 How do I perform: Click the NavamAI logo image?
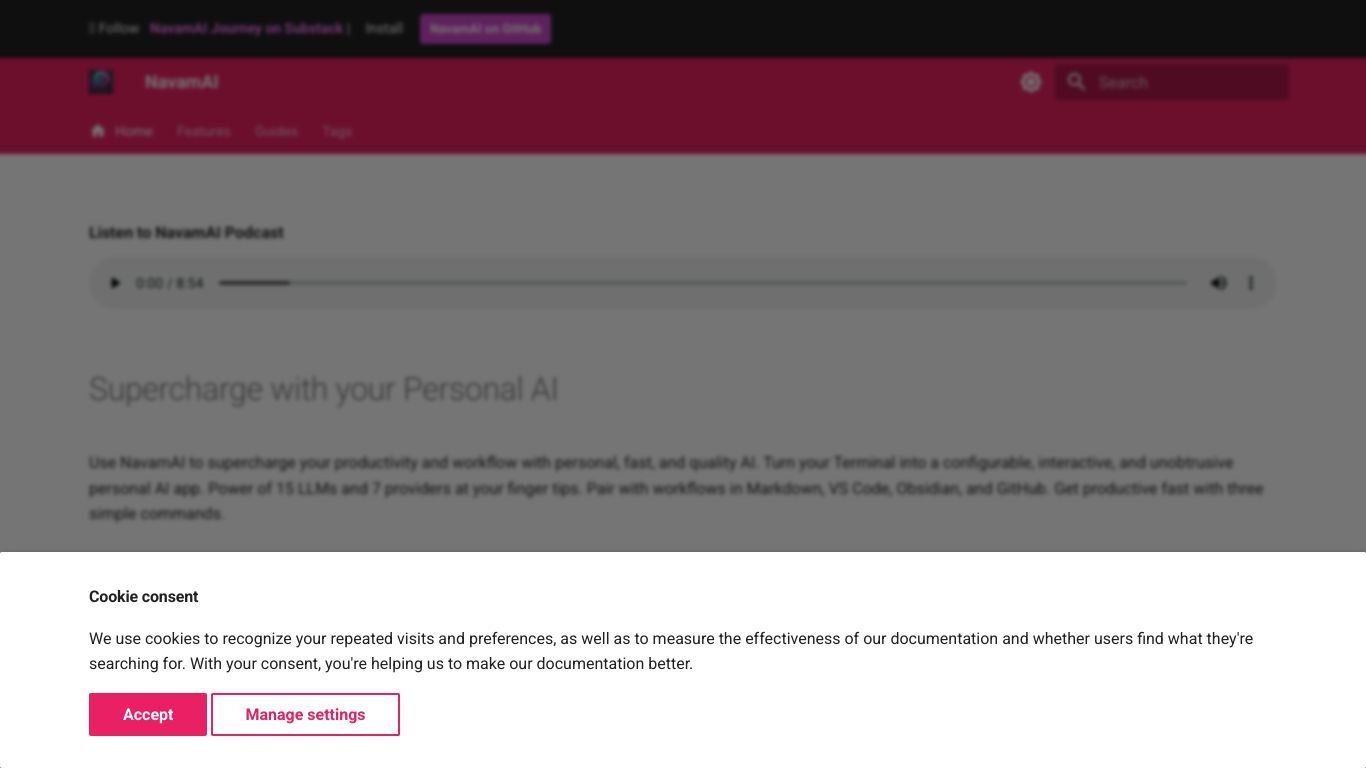click(x=101, y=82)
